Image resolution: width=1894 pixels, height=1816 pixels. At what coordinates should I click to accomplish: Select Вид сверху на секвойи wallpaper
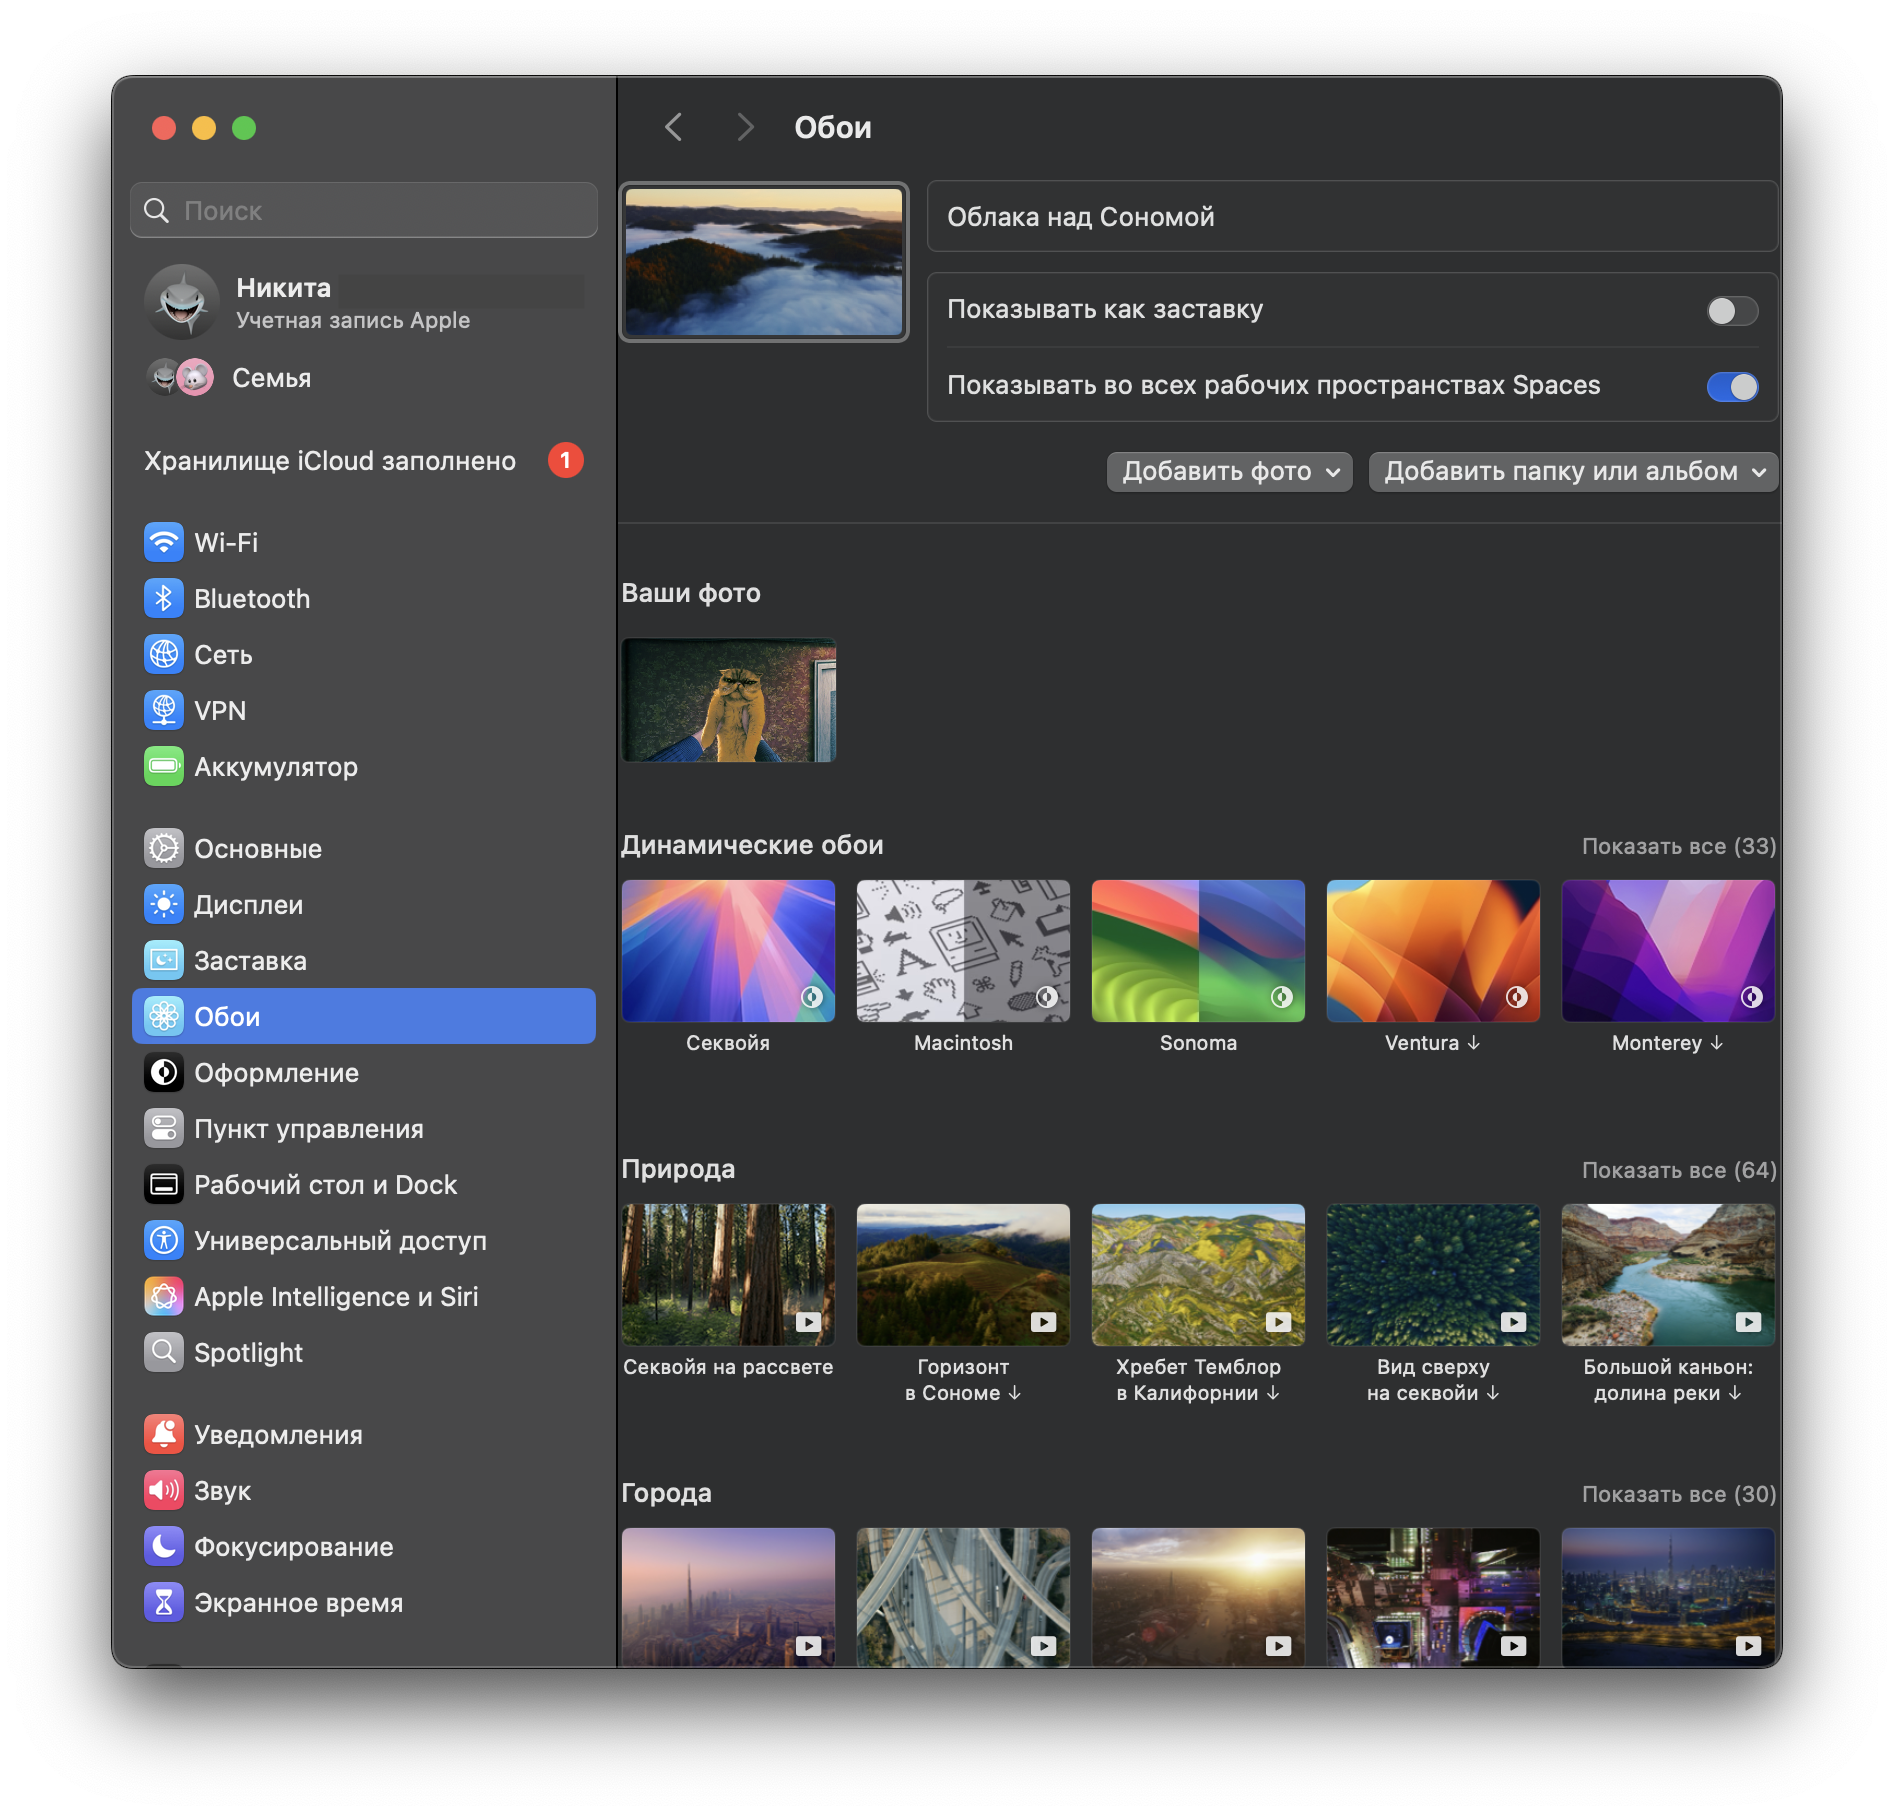pyautogui.click(x=1434, y=1275)
